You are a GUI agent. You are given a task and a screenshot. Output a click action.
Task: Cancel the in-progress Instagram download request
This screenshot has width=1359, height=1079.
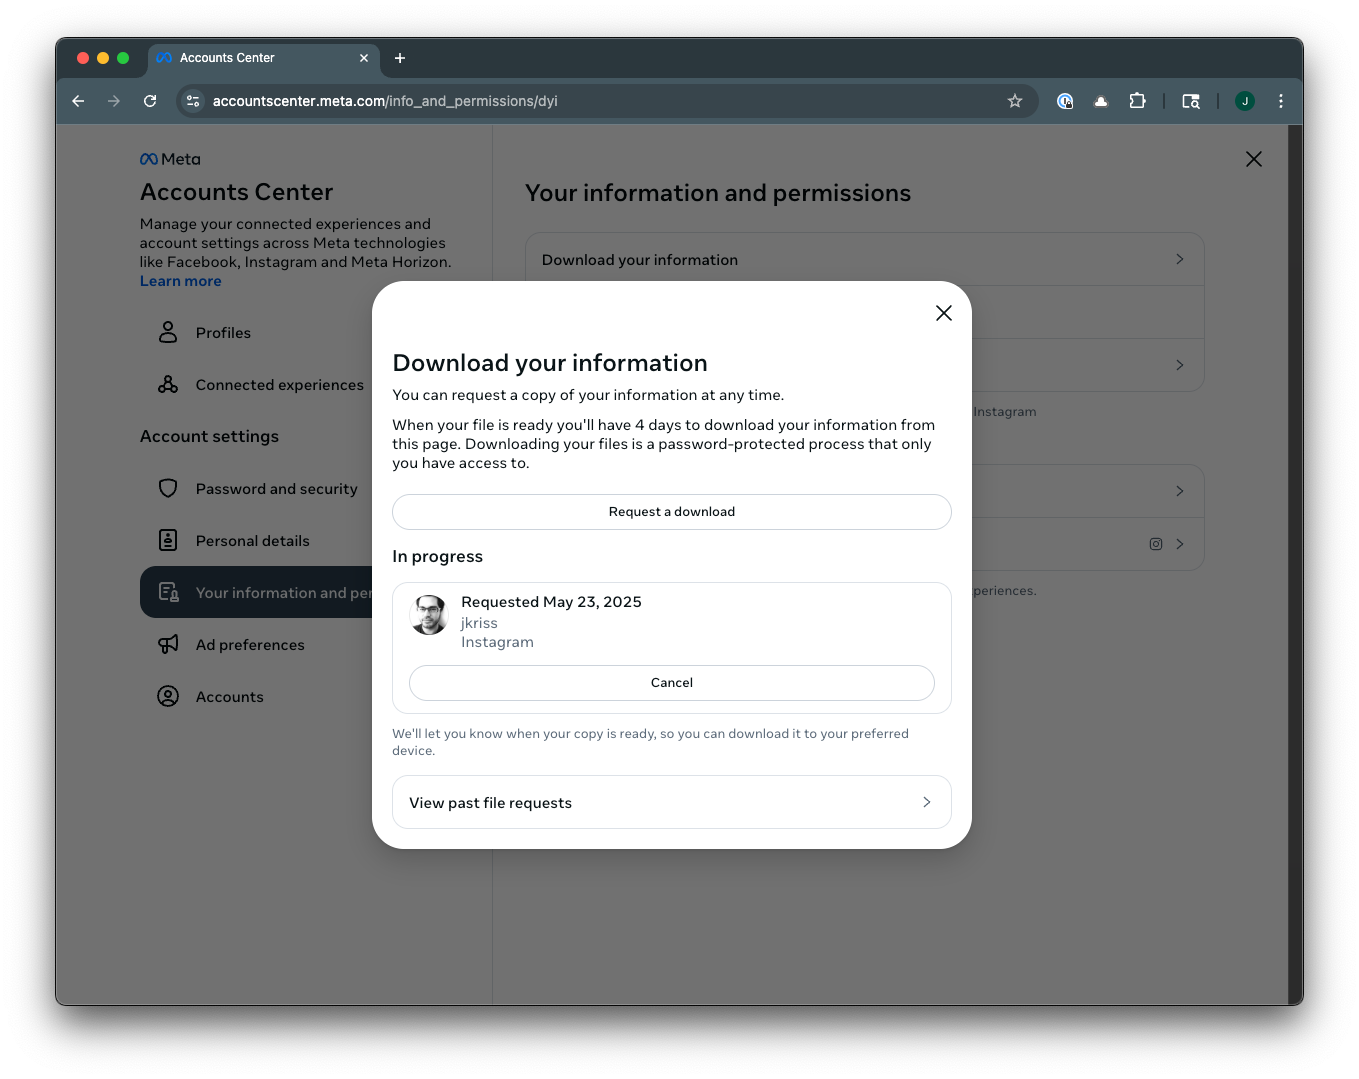pyautogui.click(x=672, y=683)
